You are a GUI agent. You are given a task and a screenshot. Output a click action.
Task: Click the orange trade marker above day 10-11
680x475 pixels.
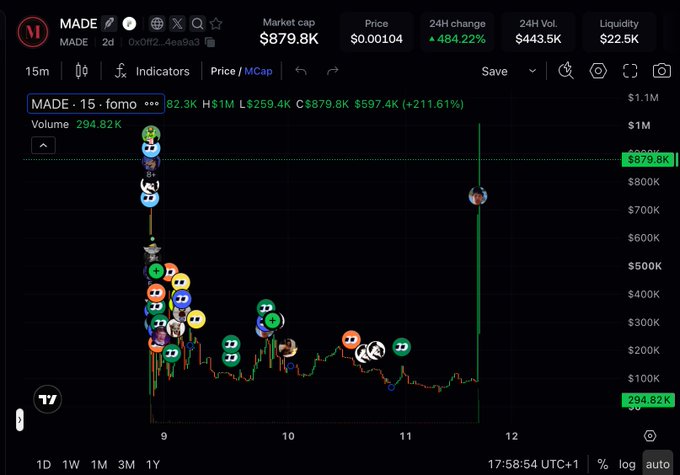coord(351,340)
